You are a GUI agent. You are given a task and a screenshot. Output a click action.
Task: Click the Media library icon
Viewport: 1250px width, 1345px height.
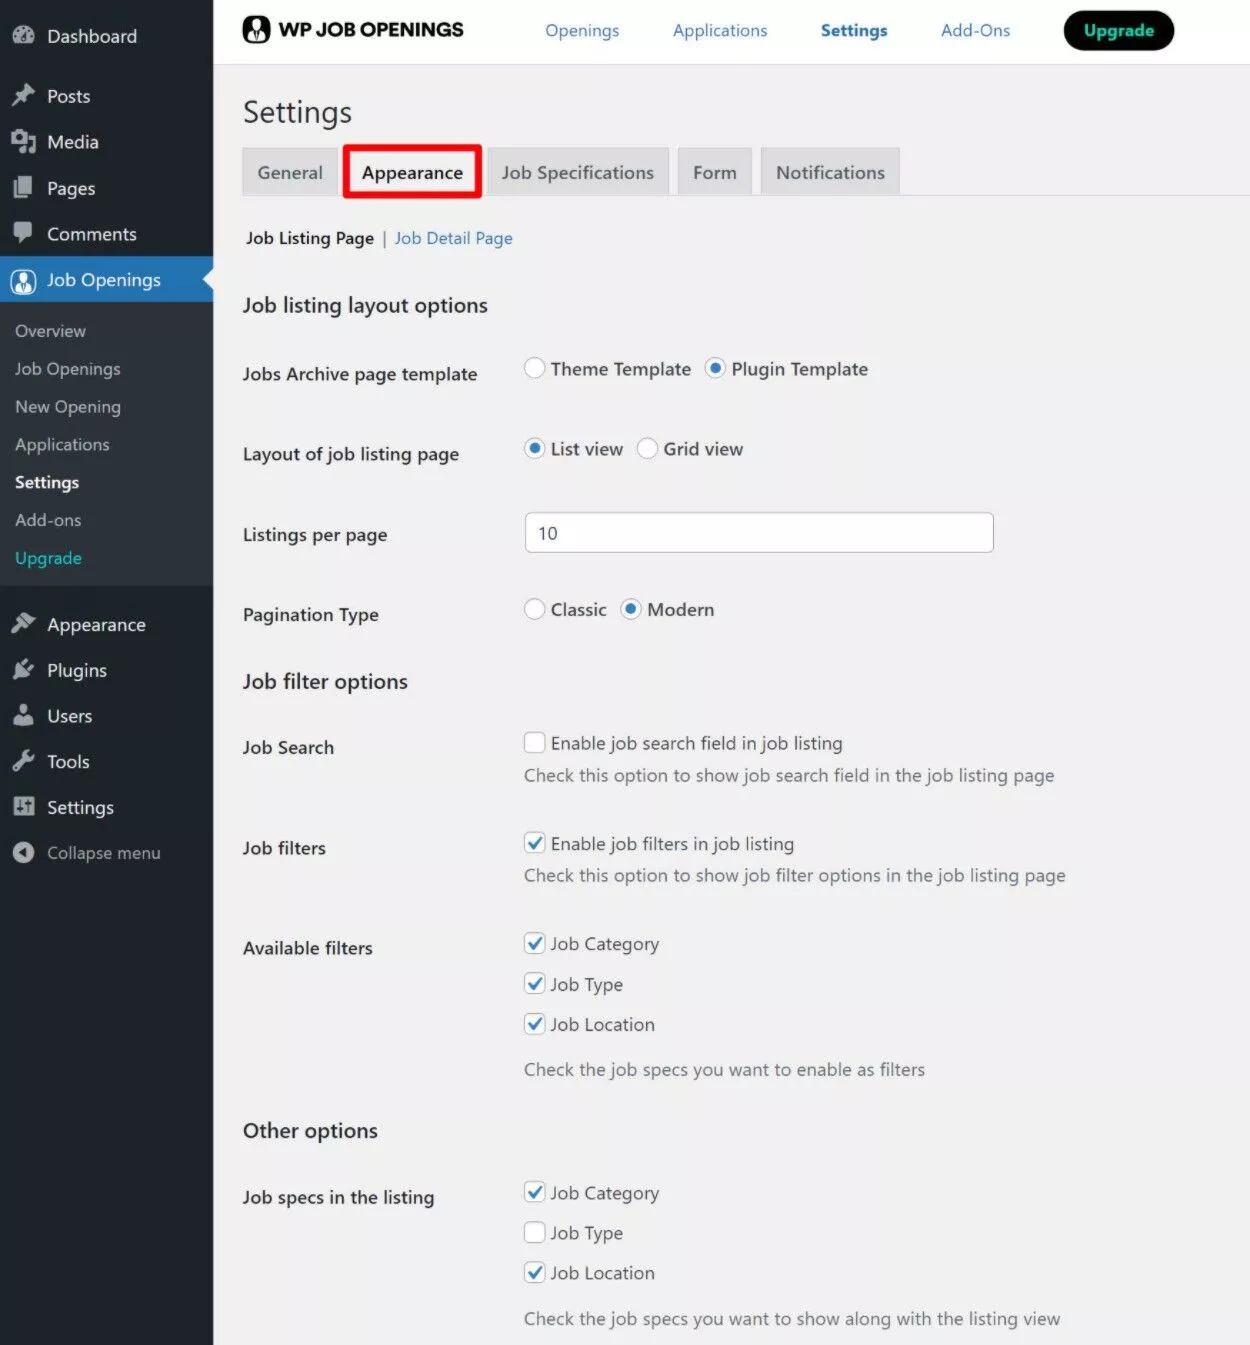coord(24,141)
